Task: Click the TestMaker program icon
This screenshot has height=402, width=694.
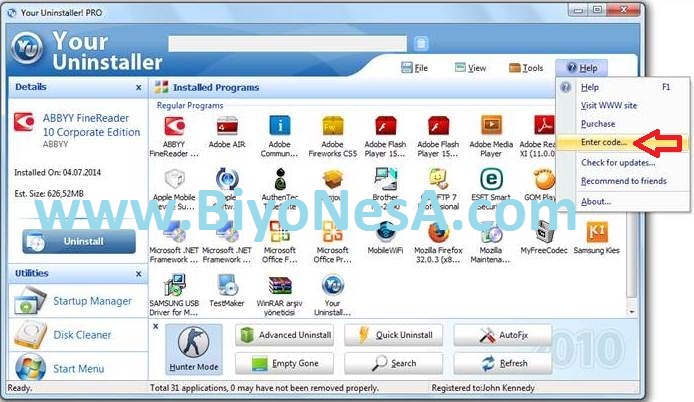Action: pos(227,287)
